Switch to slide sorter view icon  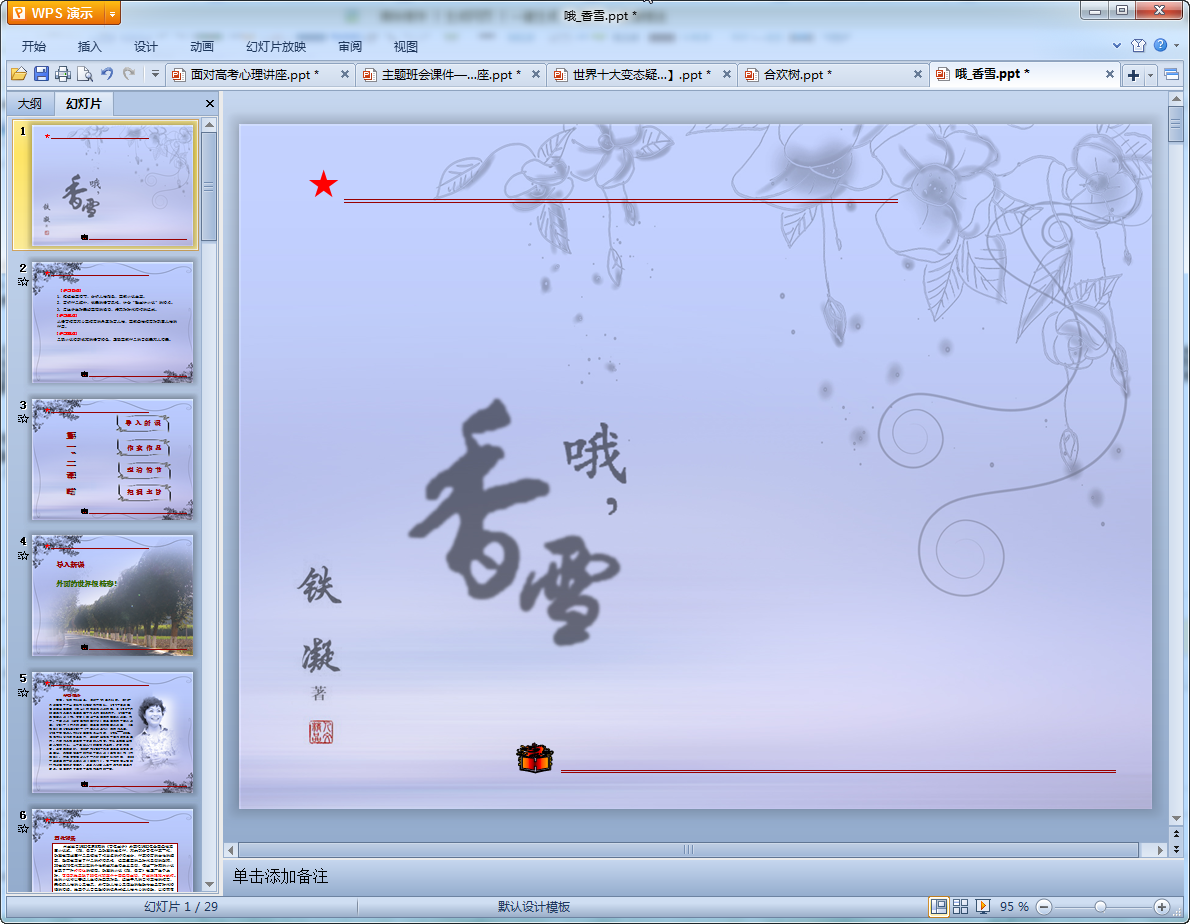tap(961, 907)
